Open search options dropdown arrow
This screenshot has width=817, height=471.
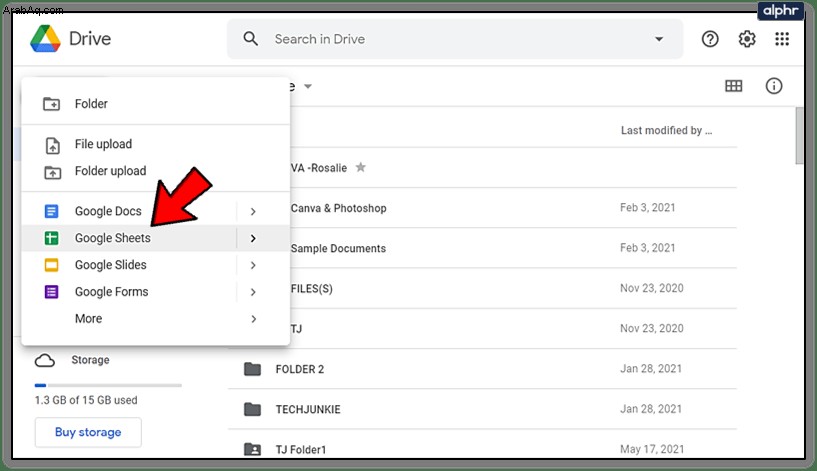click(x=659, y=39)
